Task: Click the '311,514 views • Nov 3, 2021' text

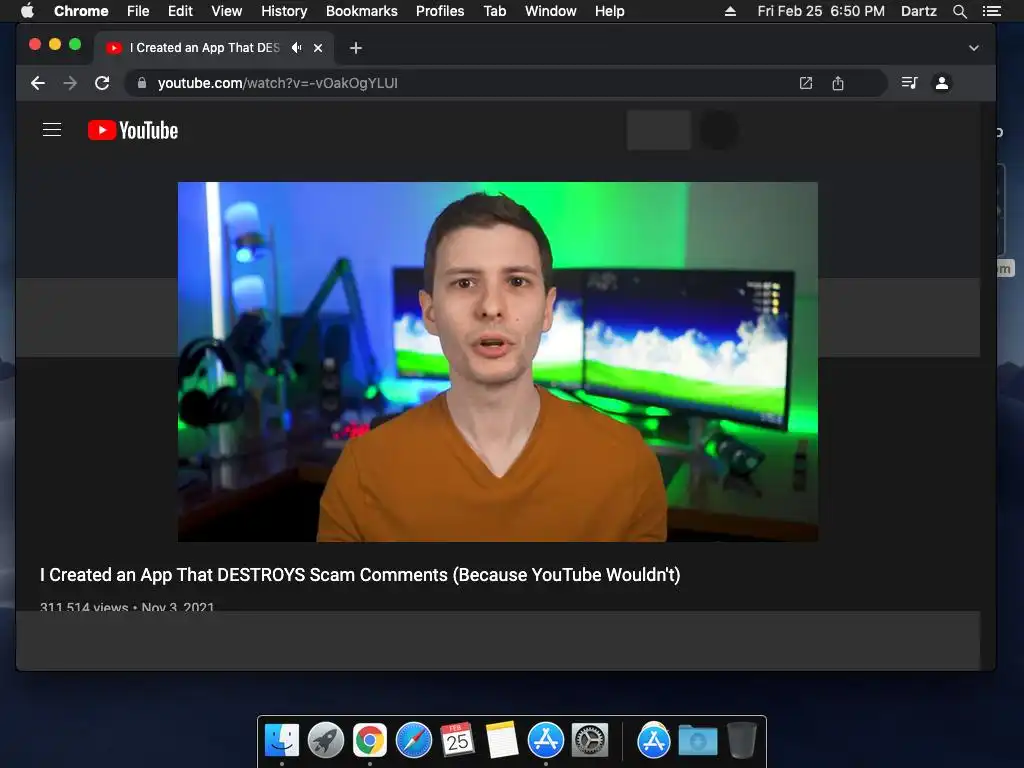Action: click(x=127, y=607)
